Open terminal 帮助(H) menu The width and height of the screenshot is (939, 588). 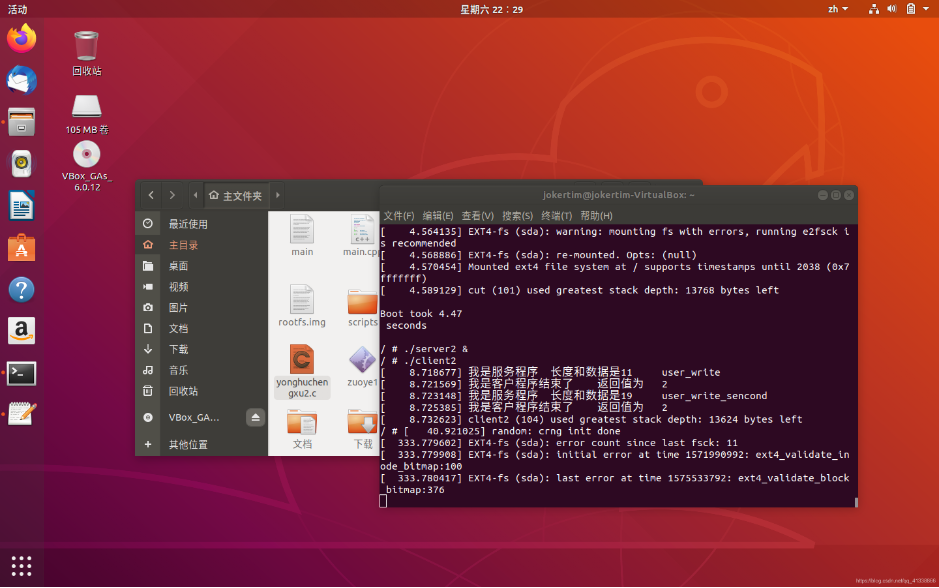596,216
